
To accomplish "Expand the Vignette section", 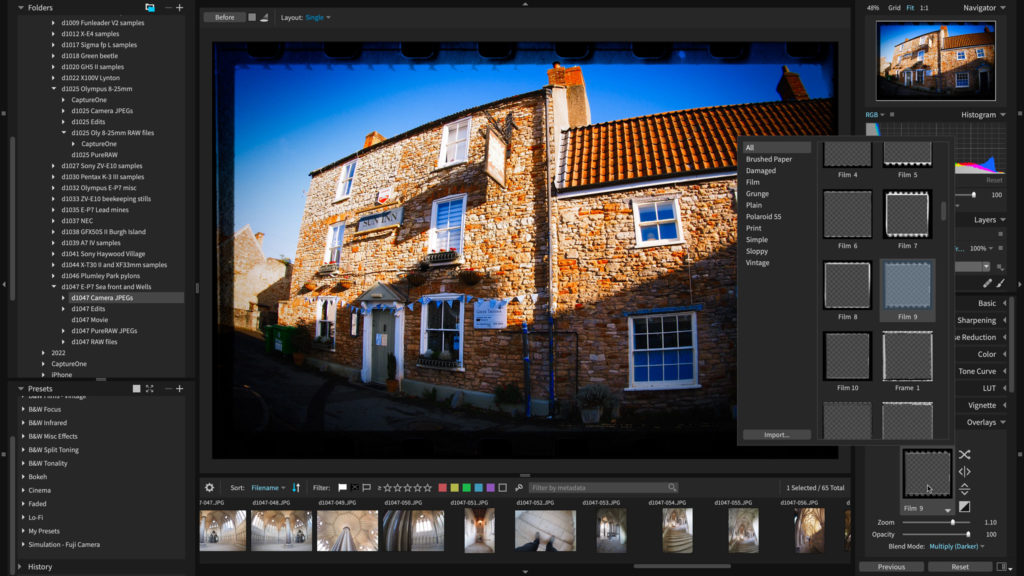I will tap(1004, 406).
